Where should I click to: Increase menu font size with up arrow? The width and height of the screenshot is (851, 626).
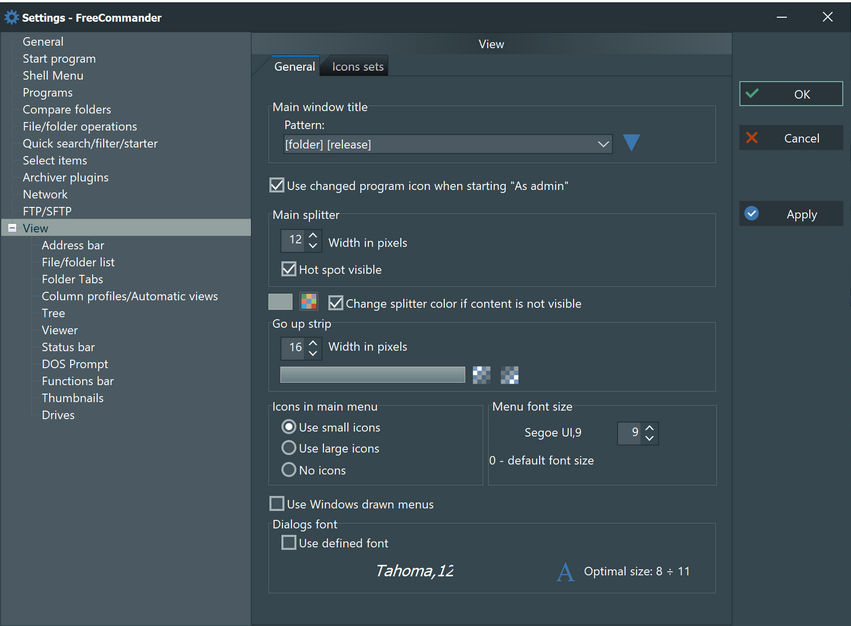click(x=650, y=428)
